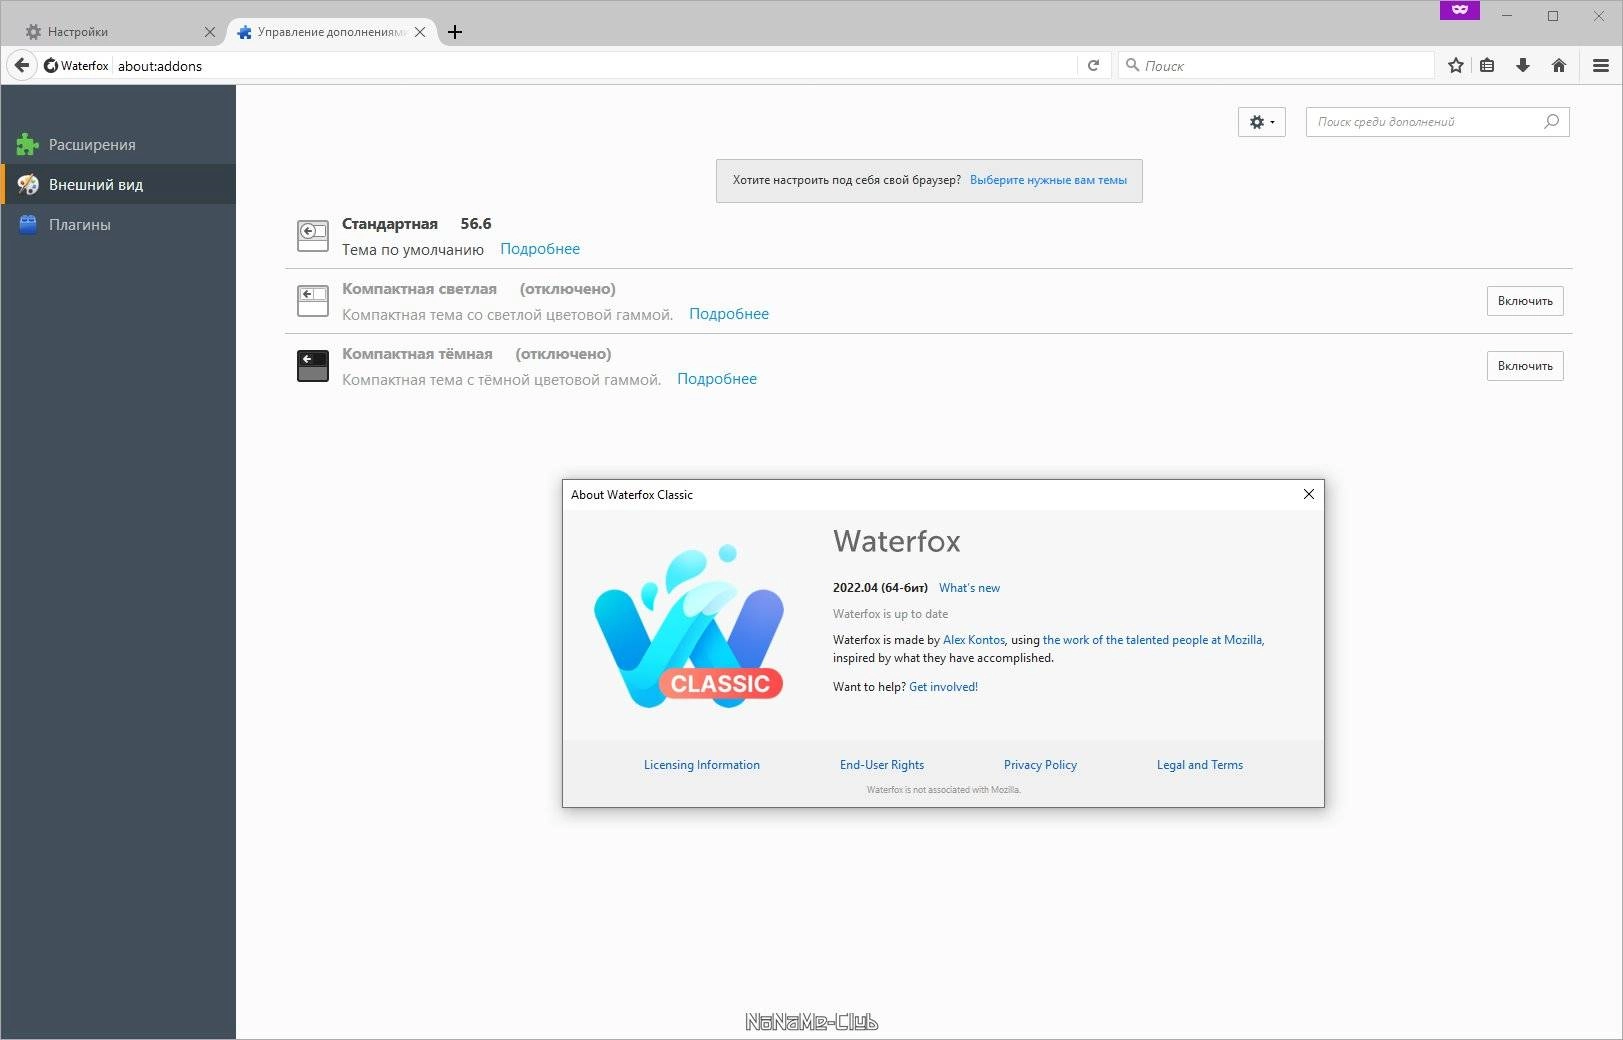Enable the Компактная светлая theme

click(x=1525, y=301)
